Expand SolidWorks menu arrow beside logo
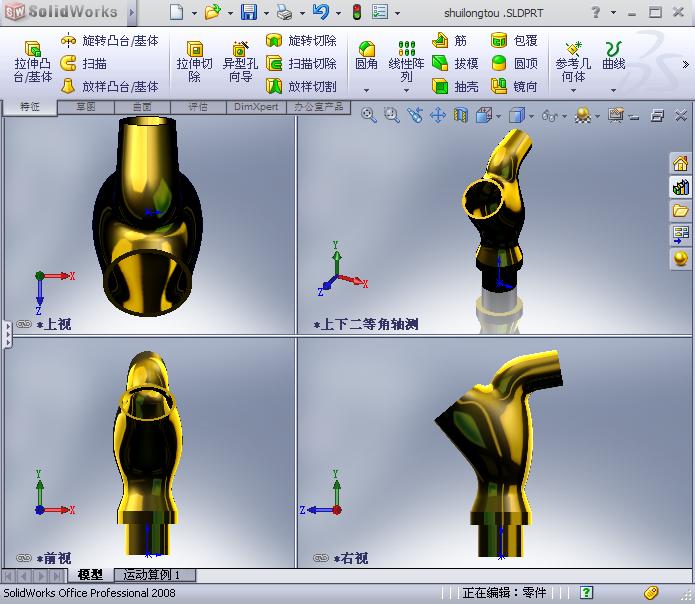Image resolution: width=695 pixels, height=604 pixels. [x=132, y=12]
